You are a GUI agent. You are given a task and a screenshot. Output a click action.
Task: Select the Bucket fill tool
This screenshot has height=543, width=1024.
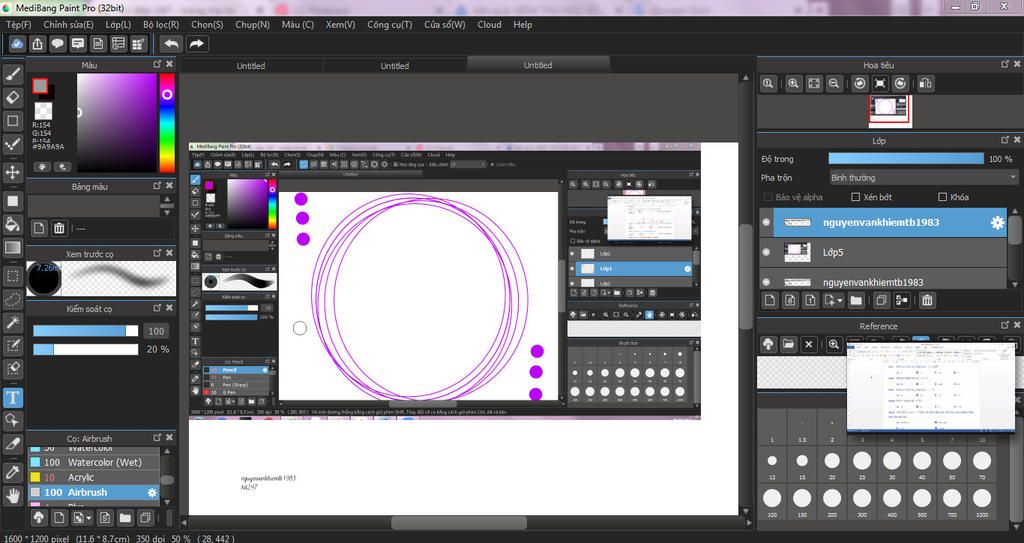(x=12, y=224)
